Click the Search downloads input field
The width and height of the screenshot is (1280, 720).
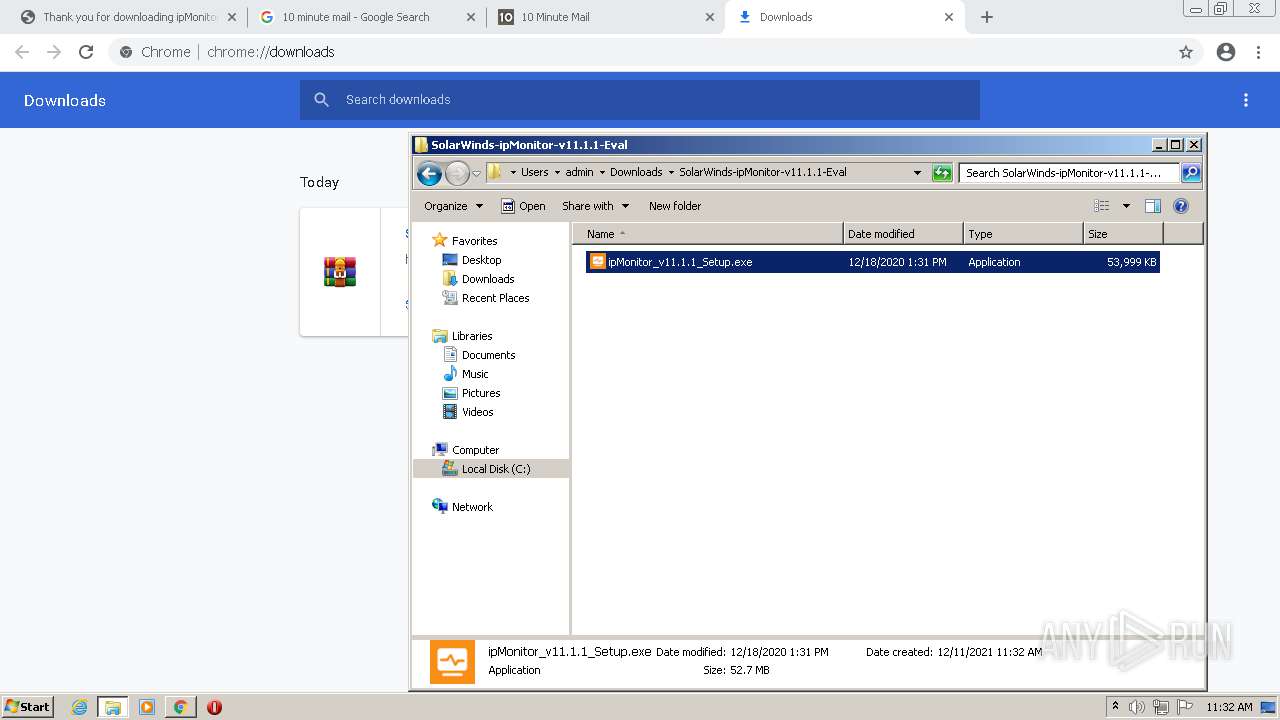(640, 100)
